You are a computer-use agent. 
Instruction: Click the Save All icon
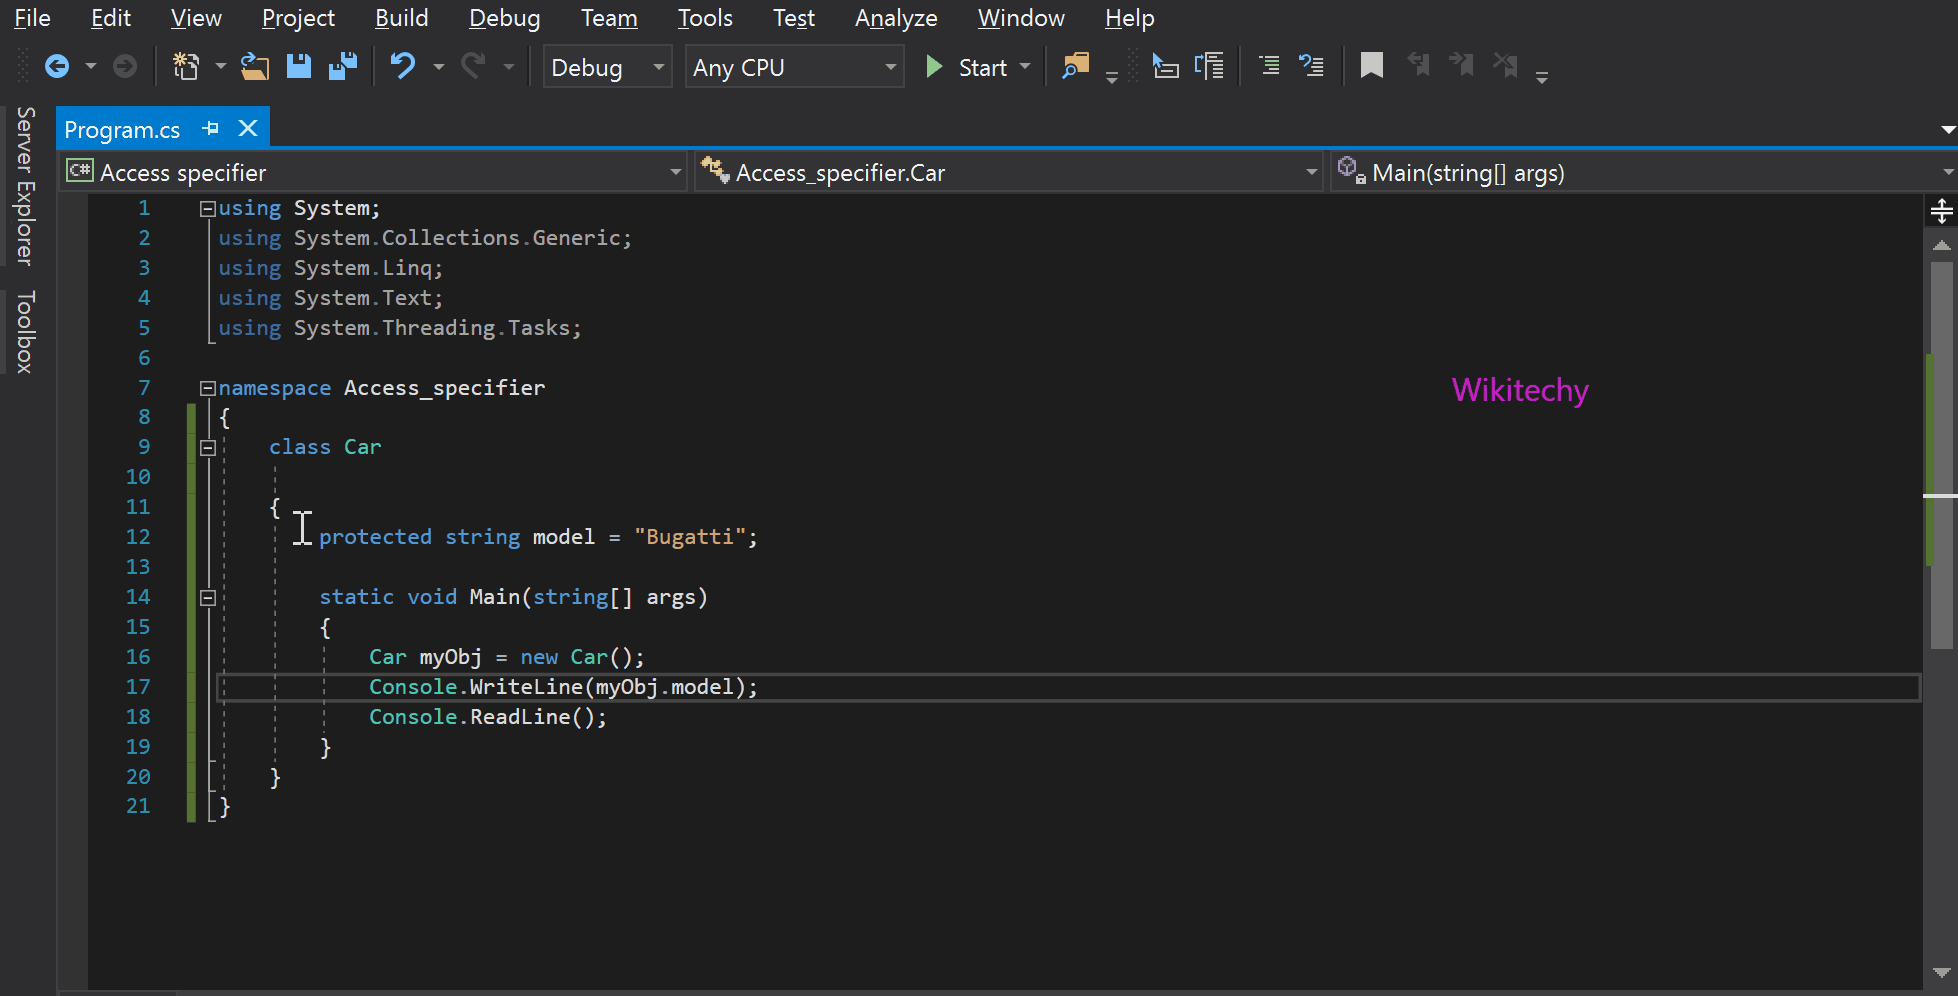pyautogui.click(x=343, y=67)
